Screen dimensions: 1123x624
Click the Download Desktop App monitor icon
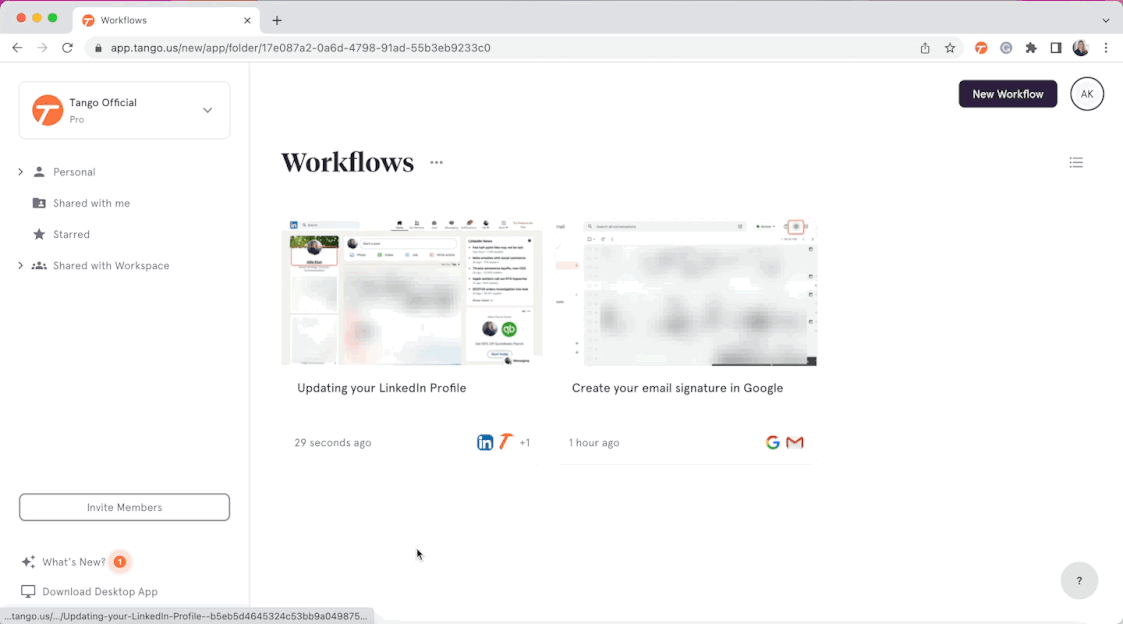[x=28, y=592]
